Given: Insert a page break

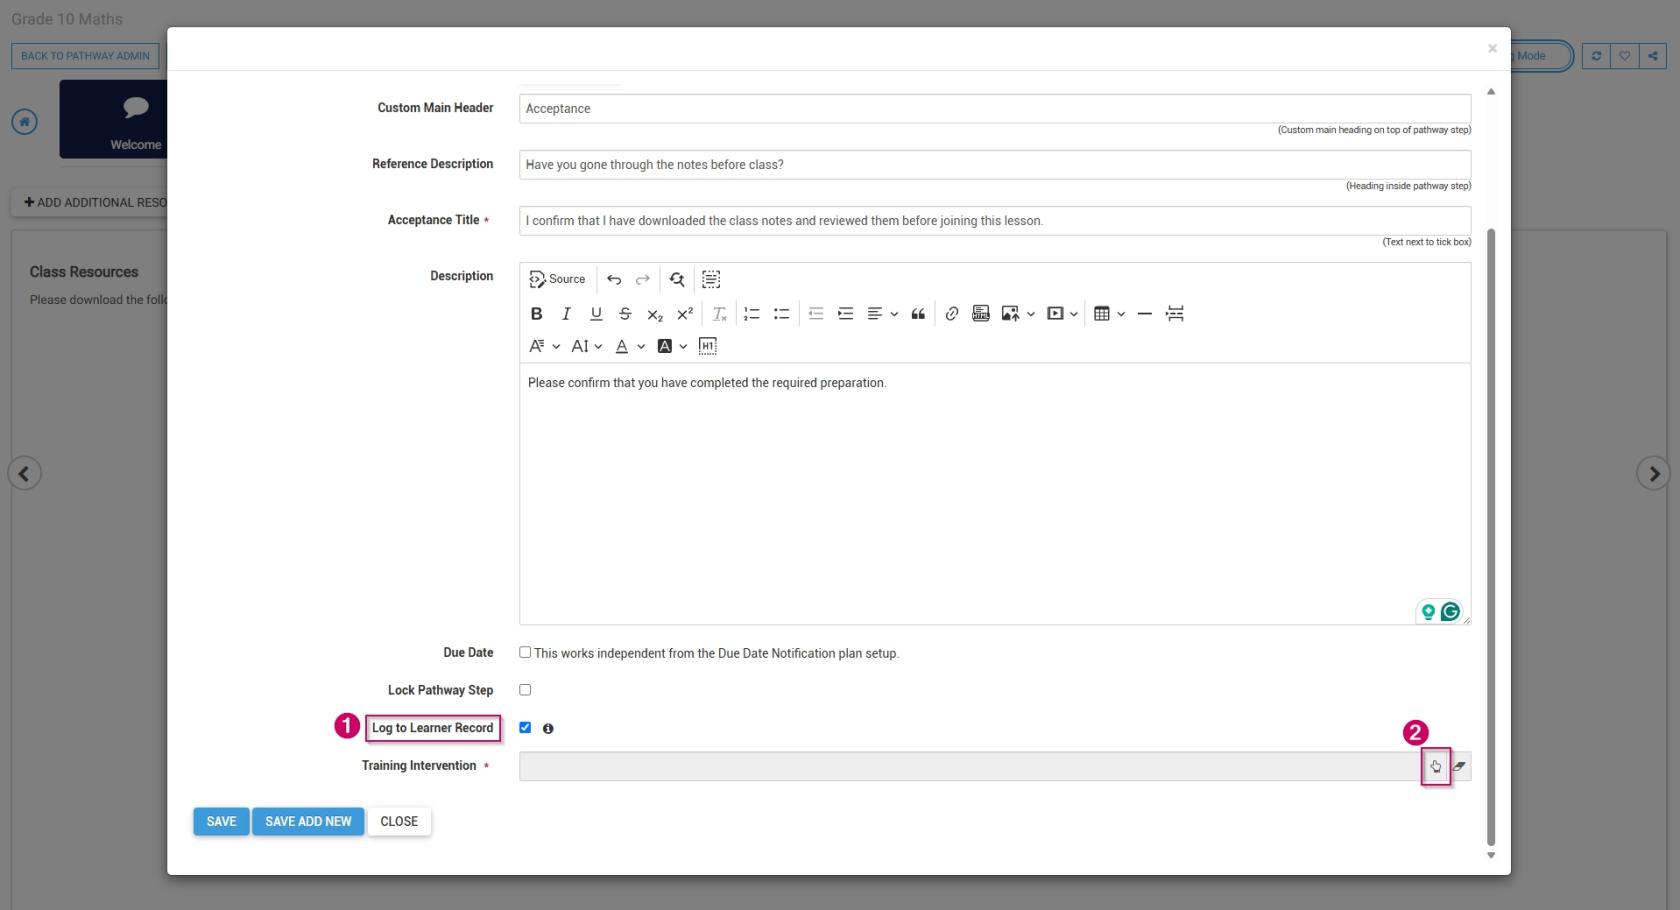Looking at the screenshot, I should coord(1175,314).
